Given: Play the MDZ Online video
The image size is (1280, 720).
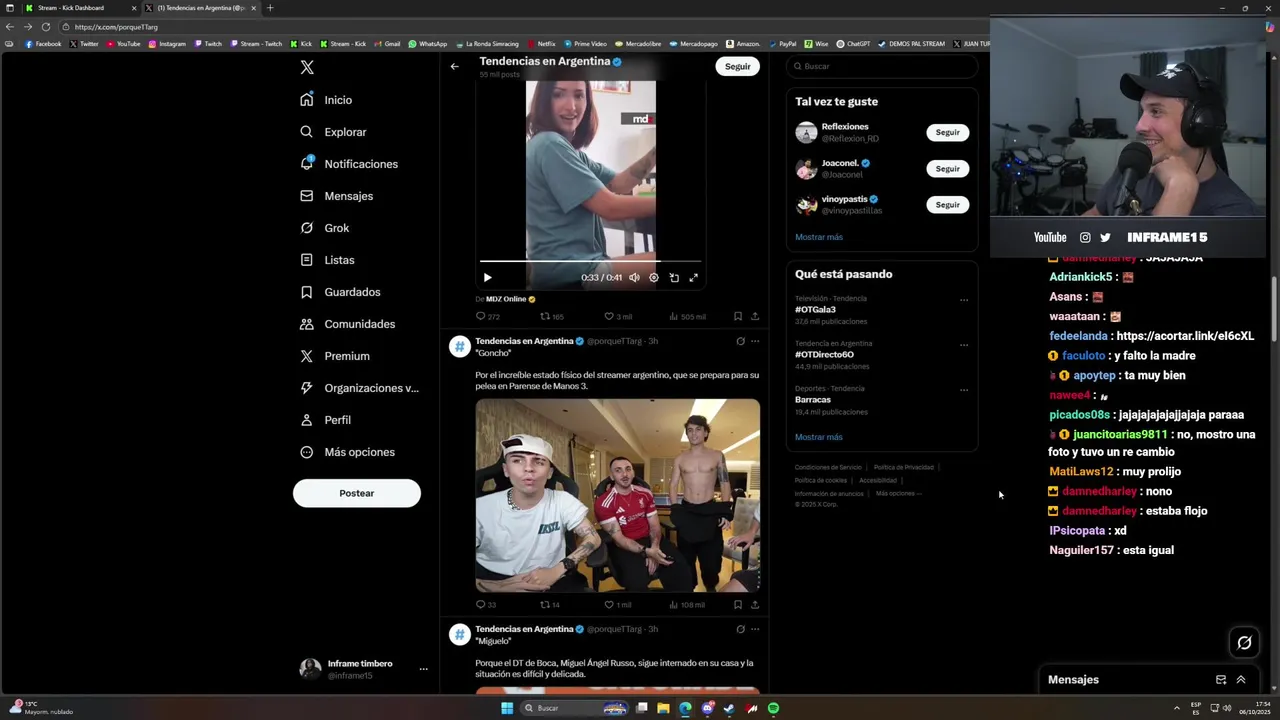Looking at the screenshot, I should (x=487, y=278).
